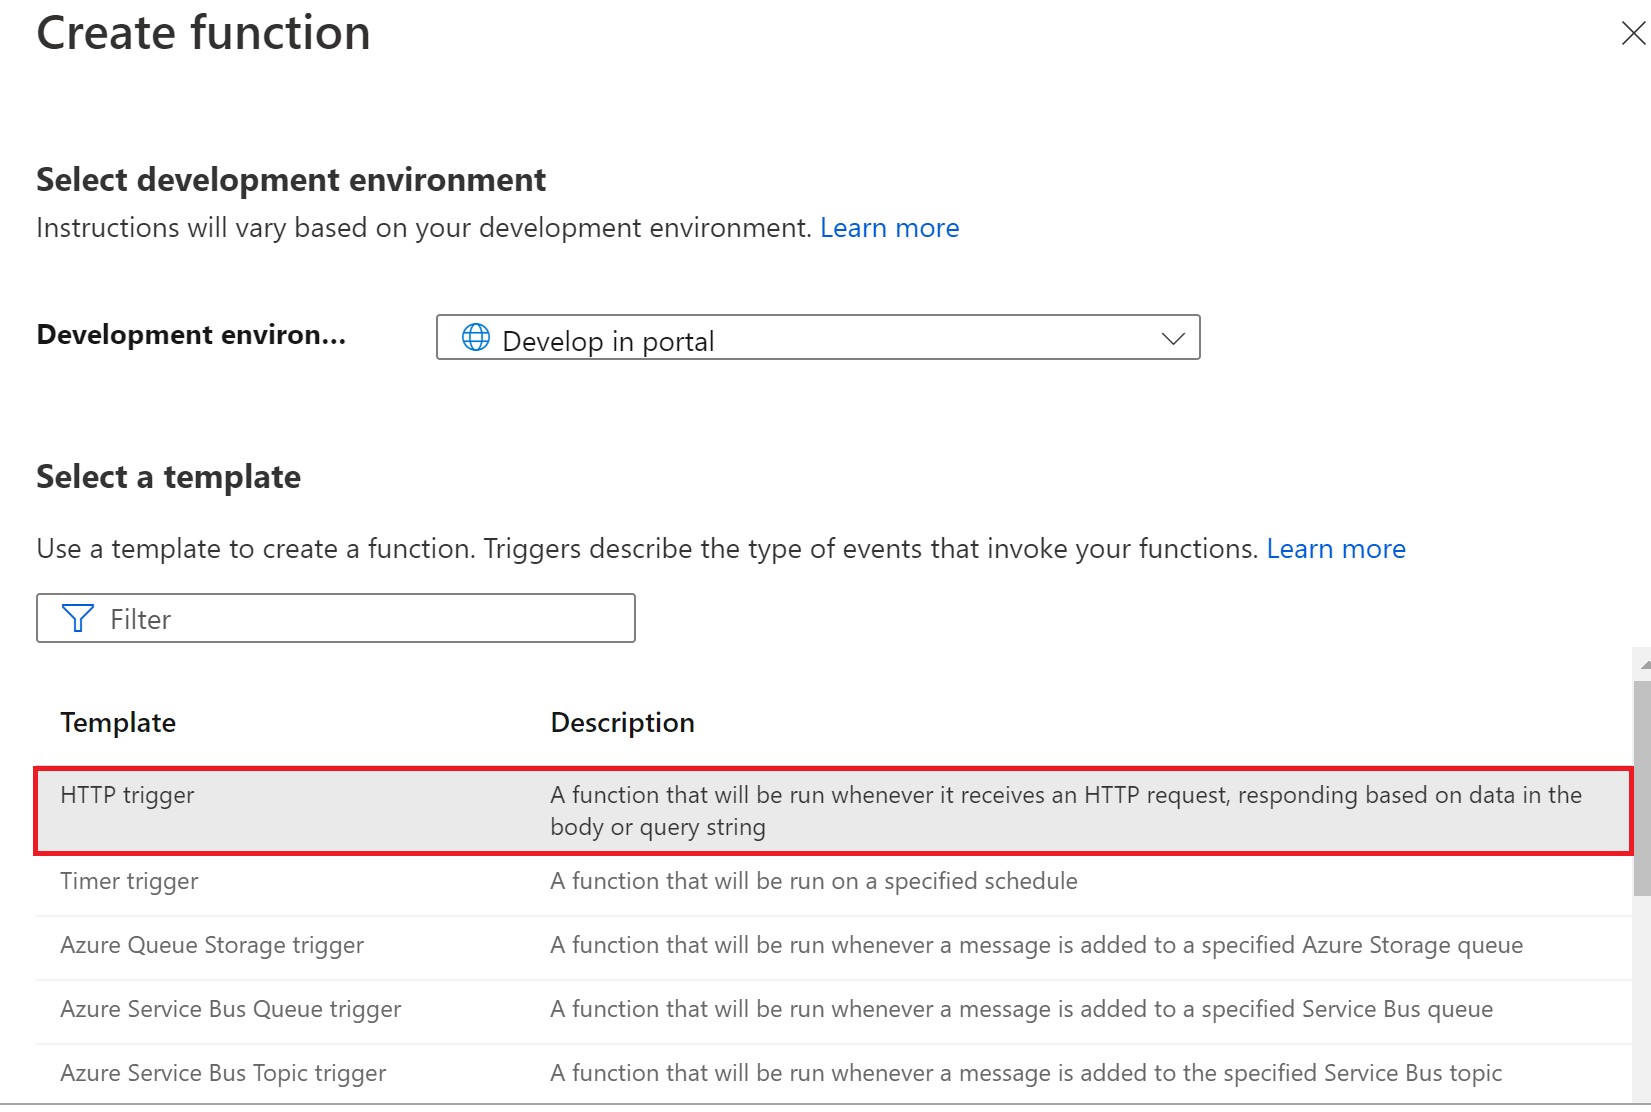Choose the Azure Service Bus Queue trigger
This screenshot has width=1651, height=1112.
(231, 1010)
